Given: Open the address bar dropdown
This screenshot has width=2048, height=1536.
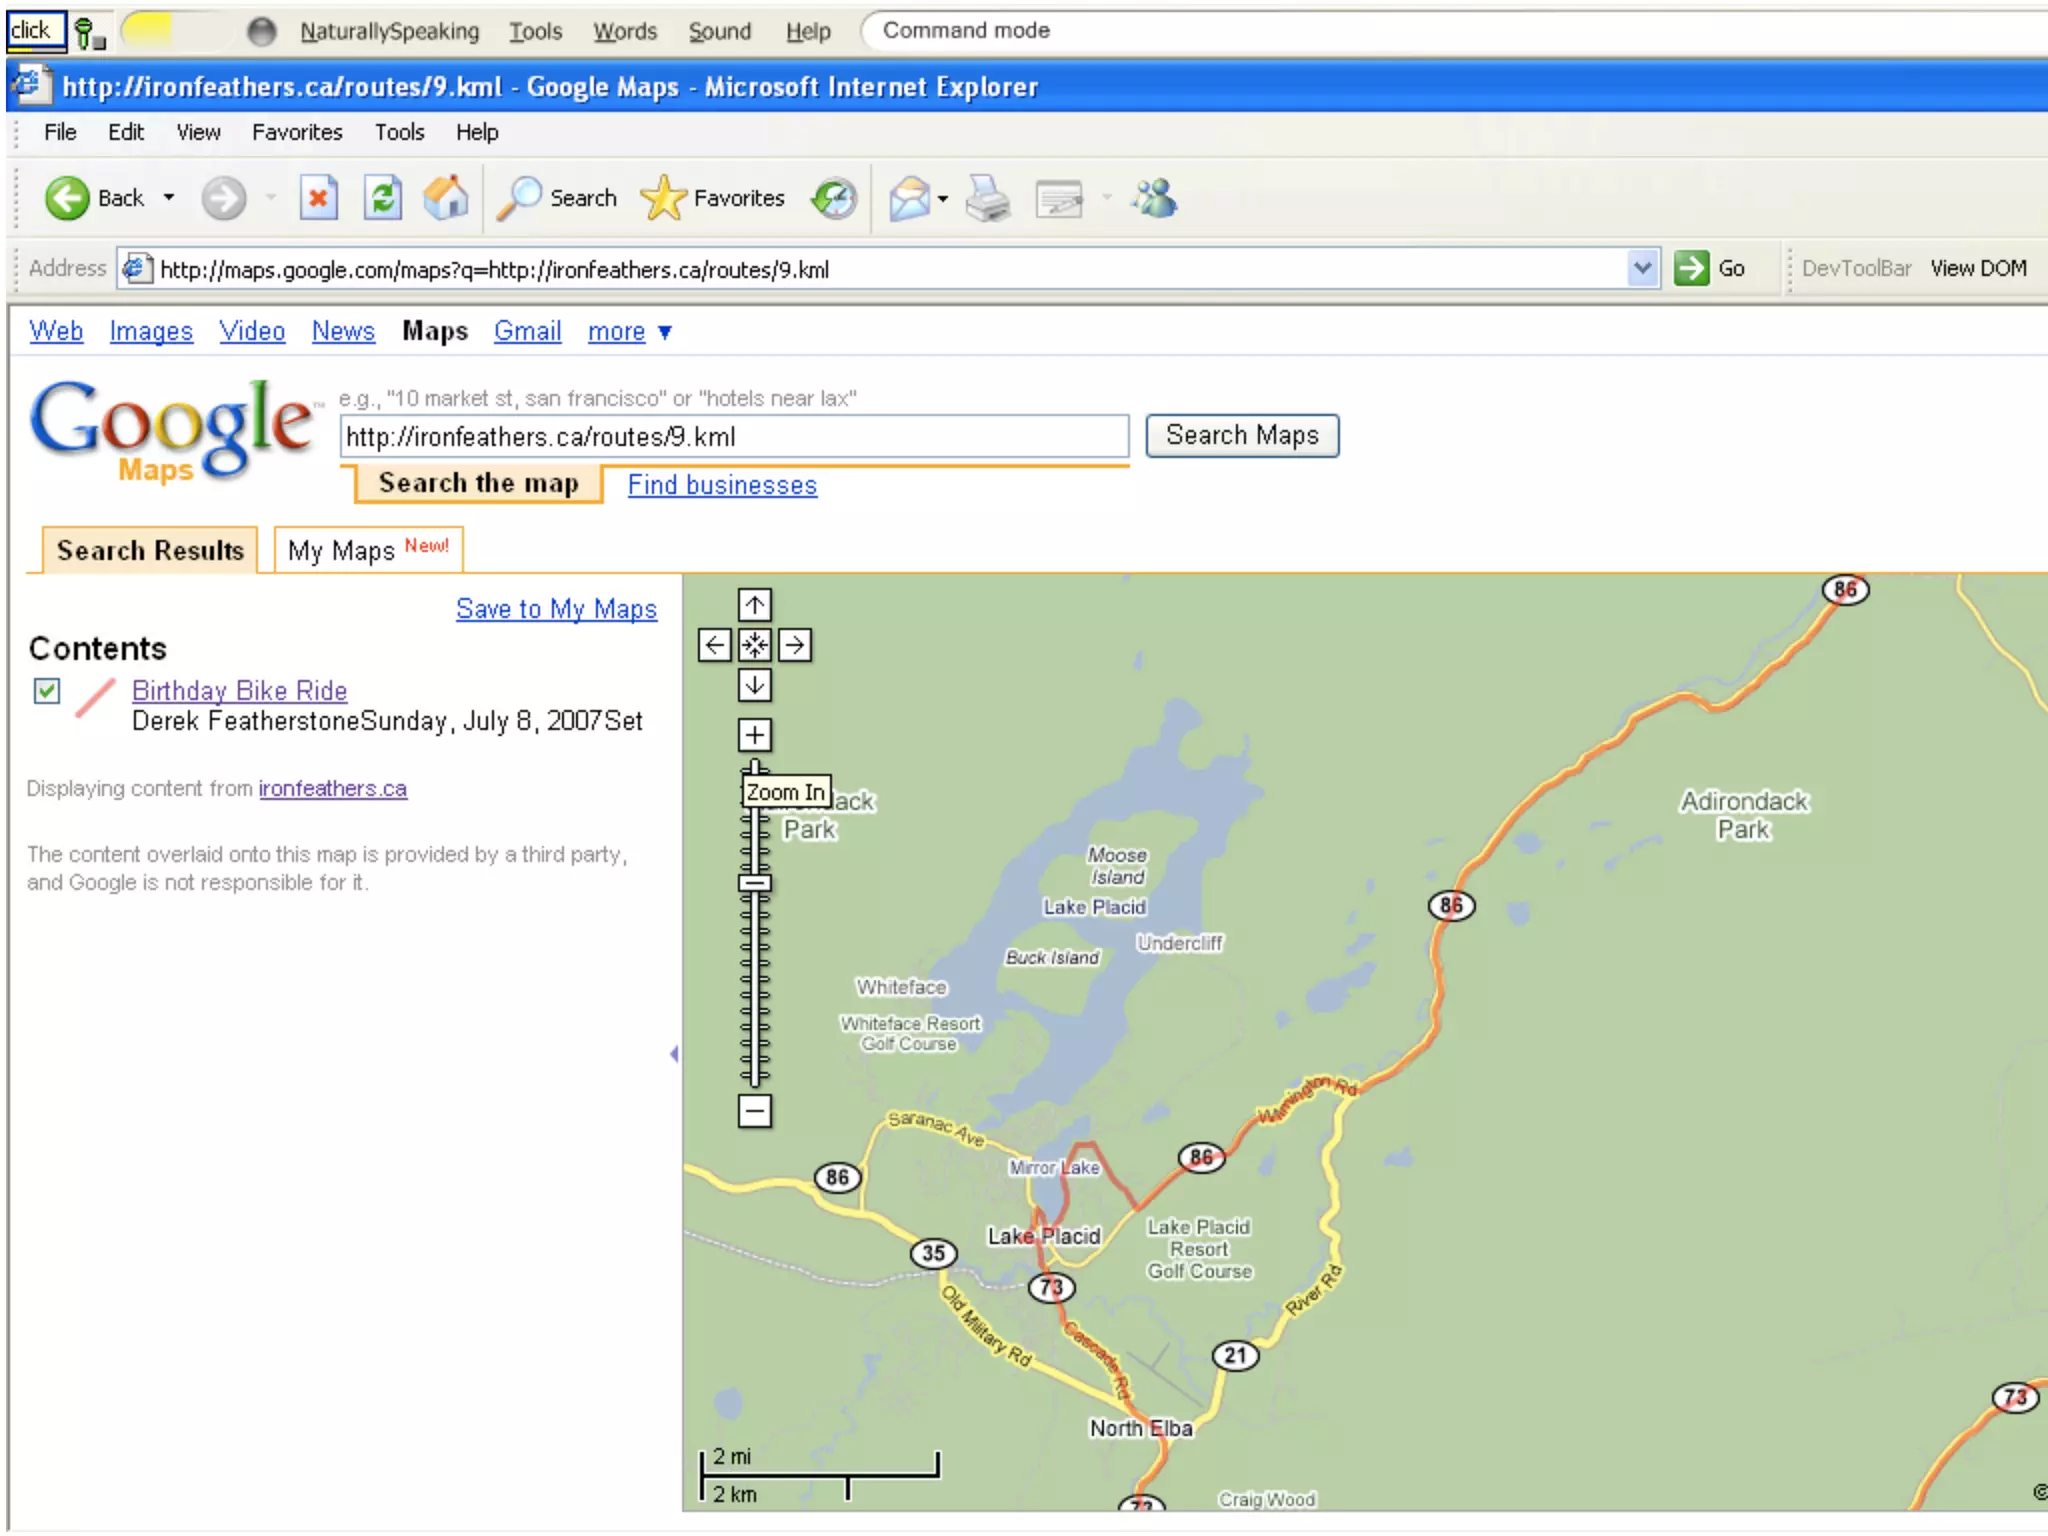Looking at the screenshot, I should (x=1642, y=269).
